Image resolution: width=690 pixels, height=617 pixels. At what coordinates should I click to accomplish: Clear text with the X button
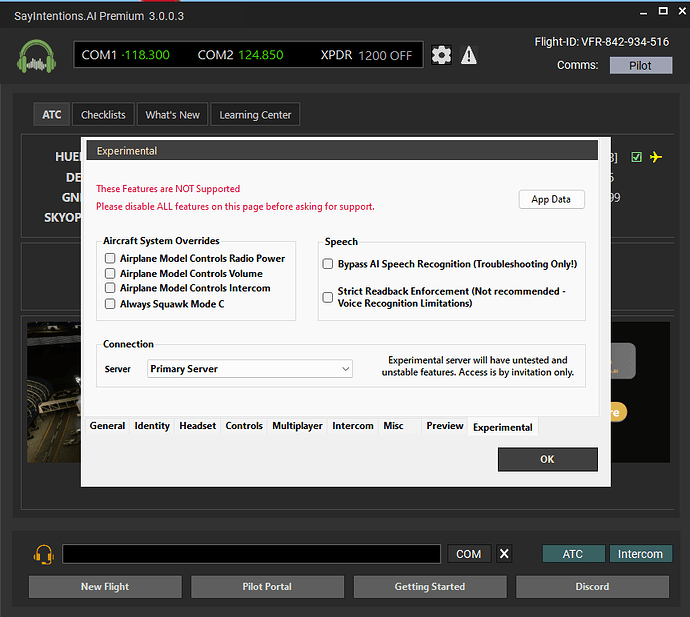(x=504, y=554)
